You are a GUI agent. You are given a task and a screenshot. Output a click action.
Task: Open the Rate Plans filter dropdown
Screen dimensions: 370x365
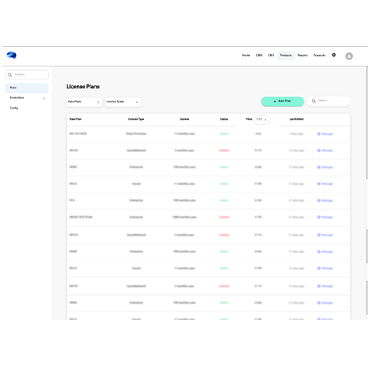(84, 102)
